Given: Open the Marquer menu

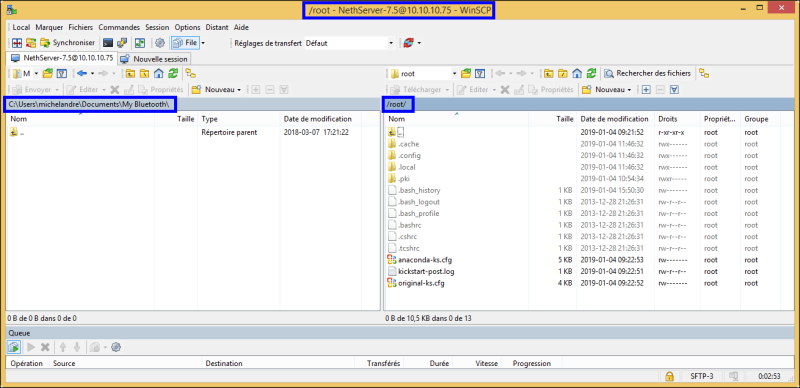Looking at the screenshot, I should tap(49, 27).
